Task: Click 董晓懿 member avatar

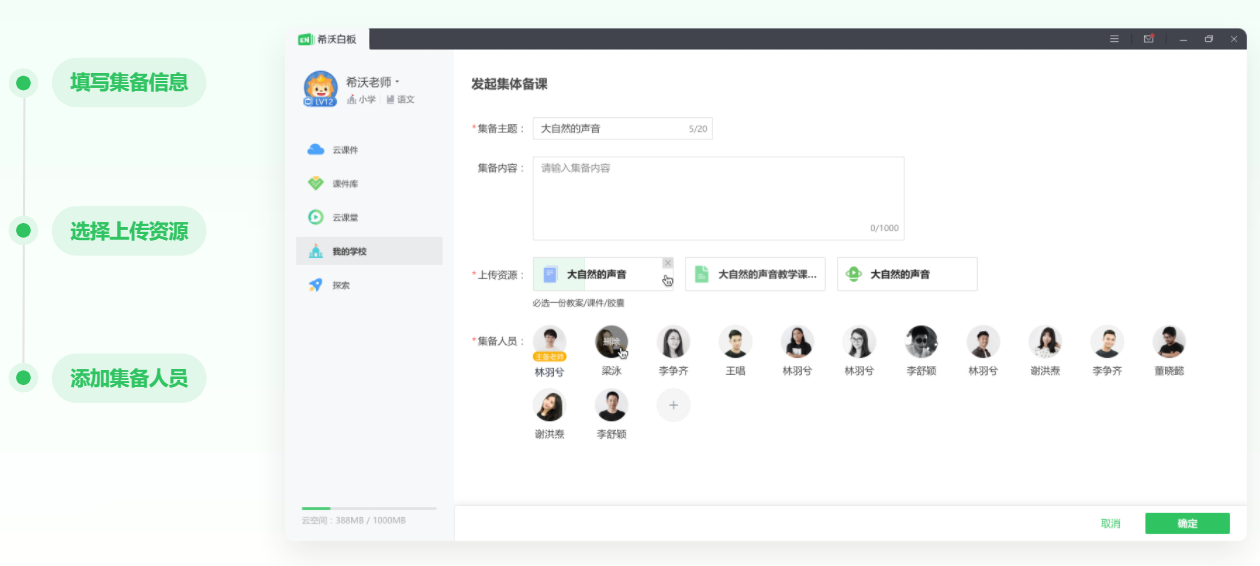Action: [x=1169, y=342]
